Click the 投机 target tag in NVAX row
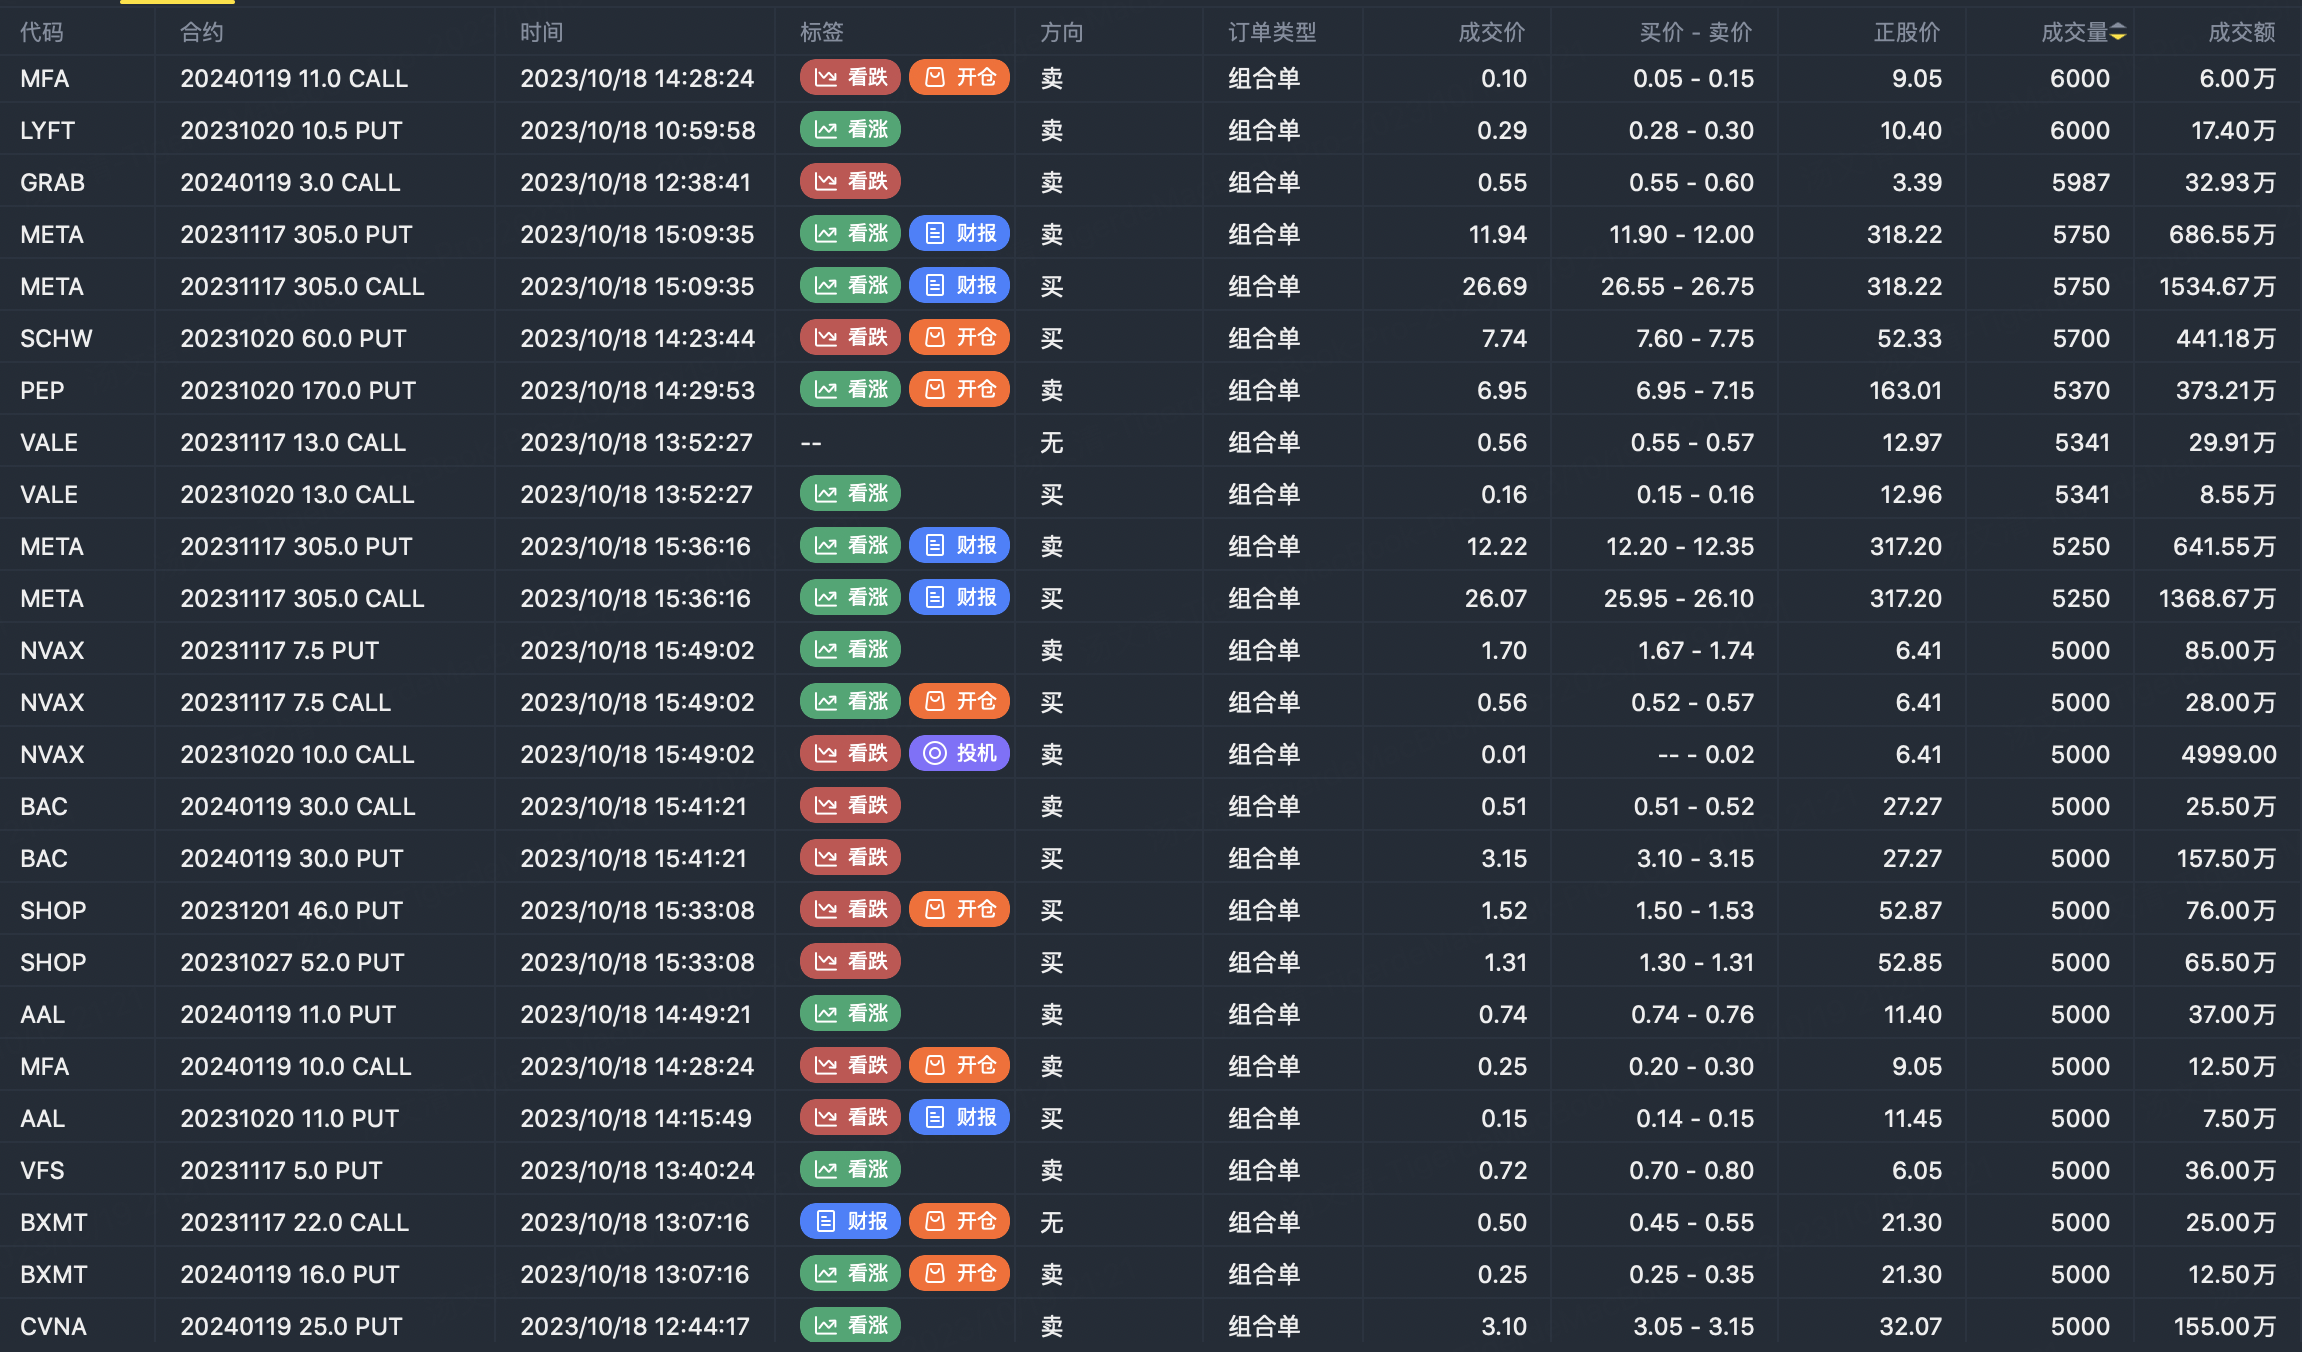 coord(960,754)
